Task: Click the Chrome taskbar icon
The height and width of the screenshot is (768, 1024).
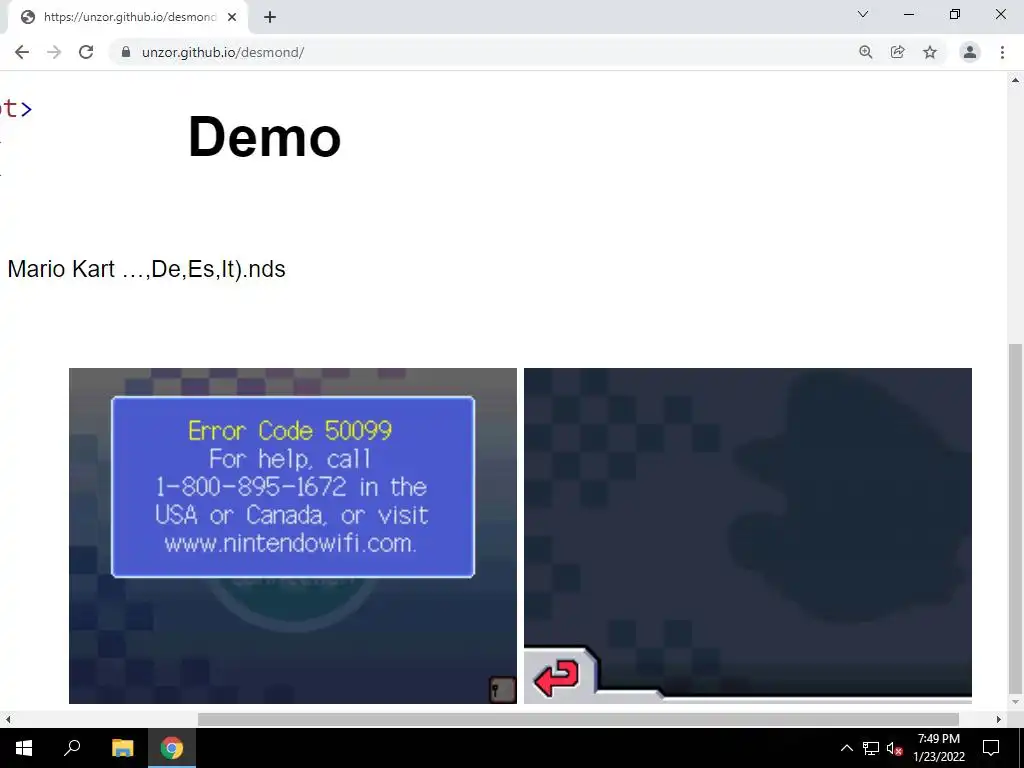Action: click(x=172, y=748)
